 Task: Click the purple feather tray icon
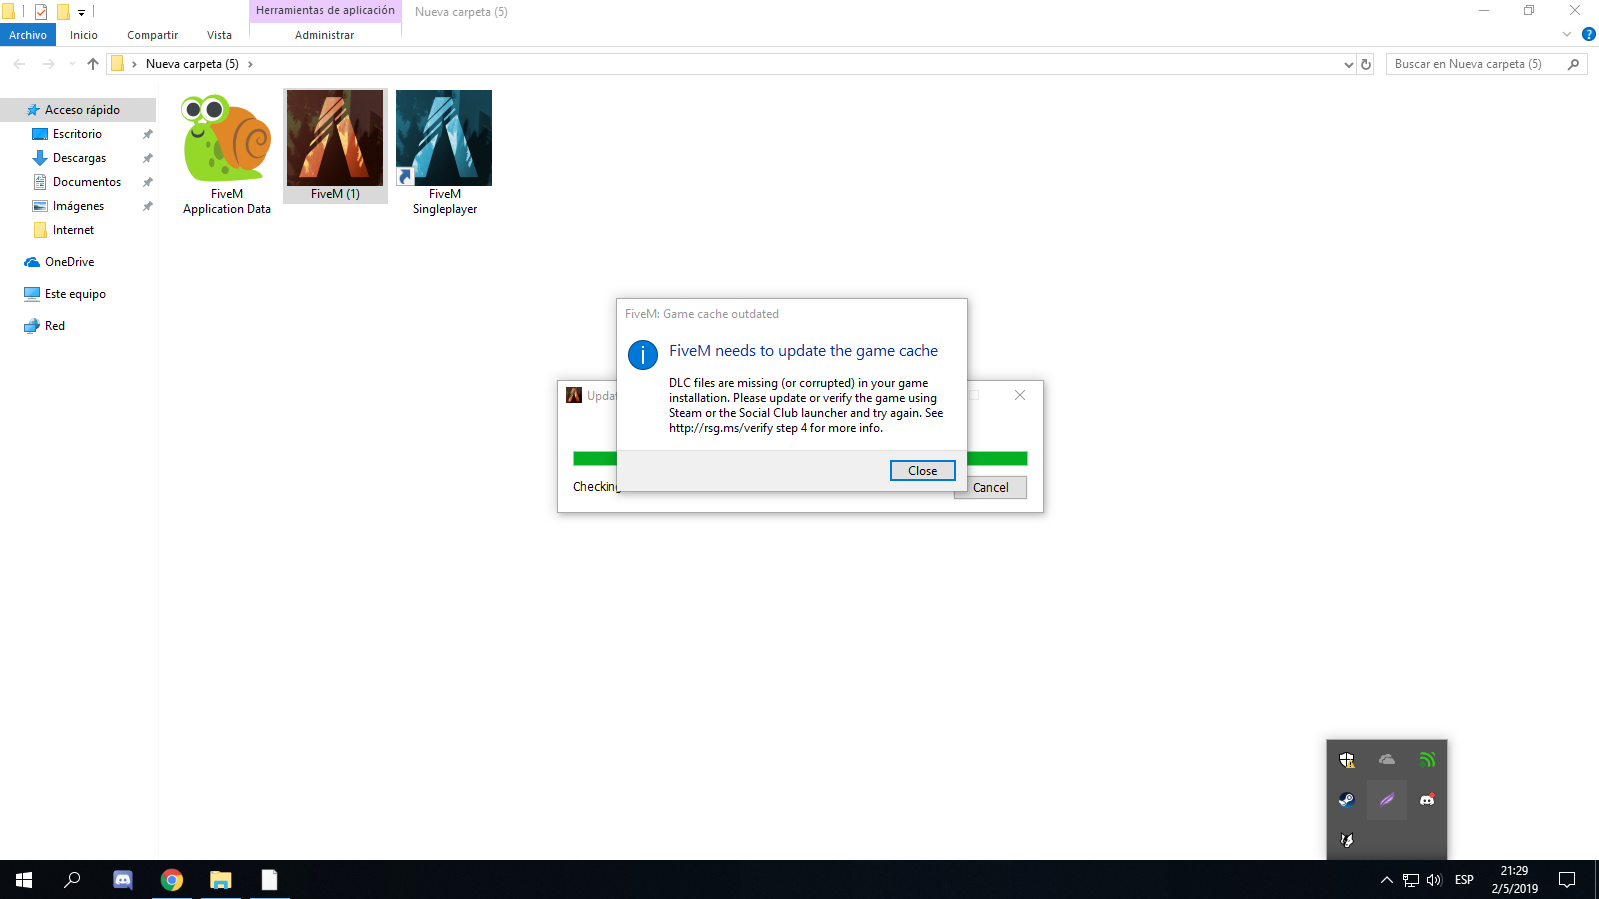[x=1387, y=800]
